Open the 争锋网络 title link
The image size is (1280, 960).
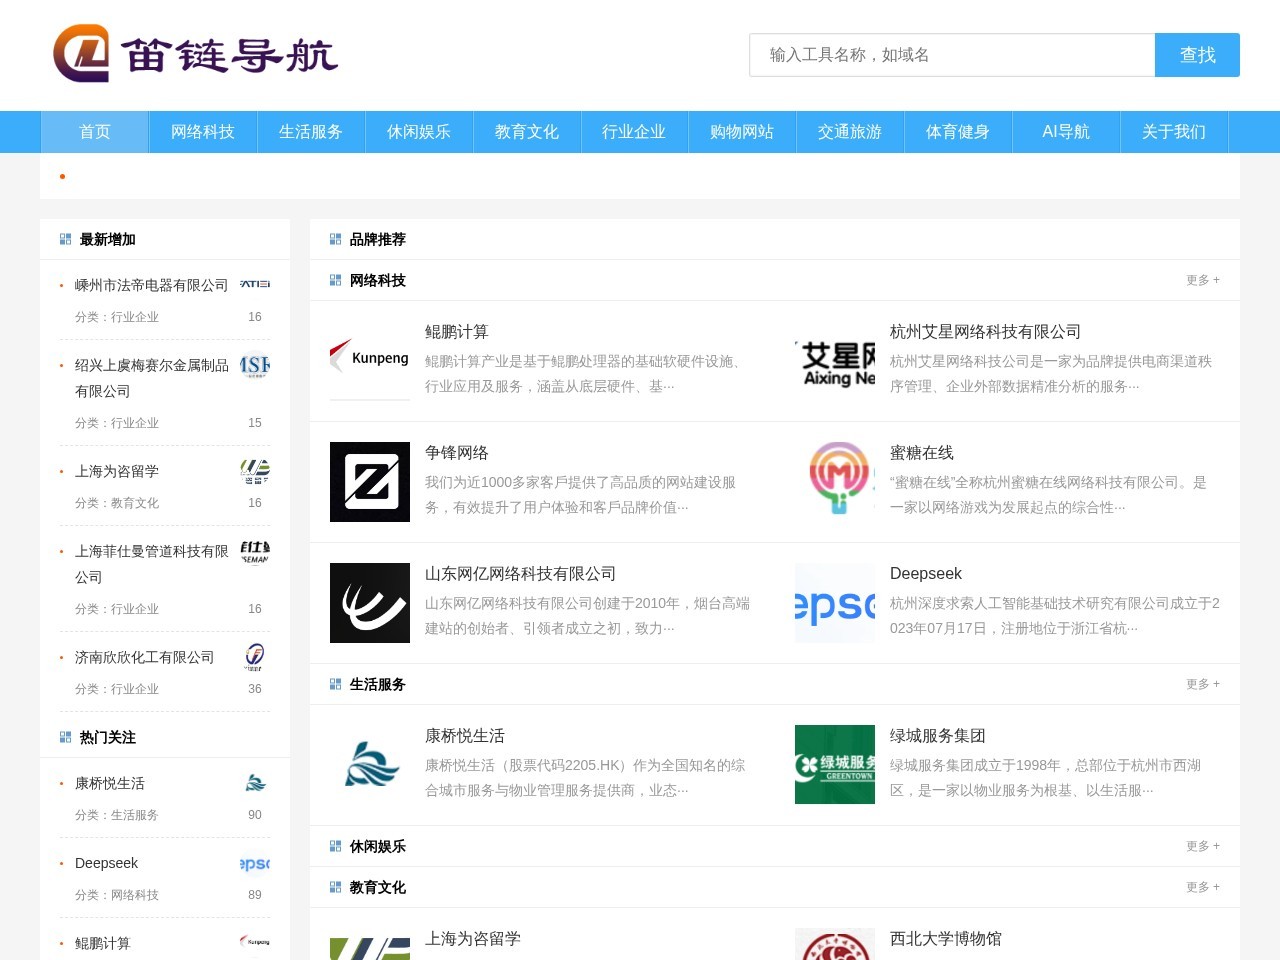point(457,453)
